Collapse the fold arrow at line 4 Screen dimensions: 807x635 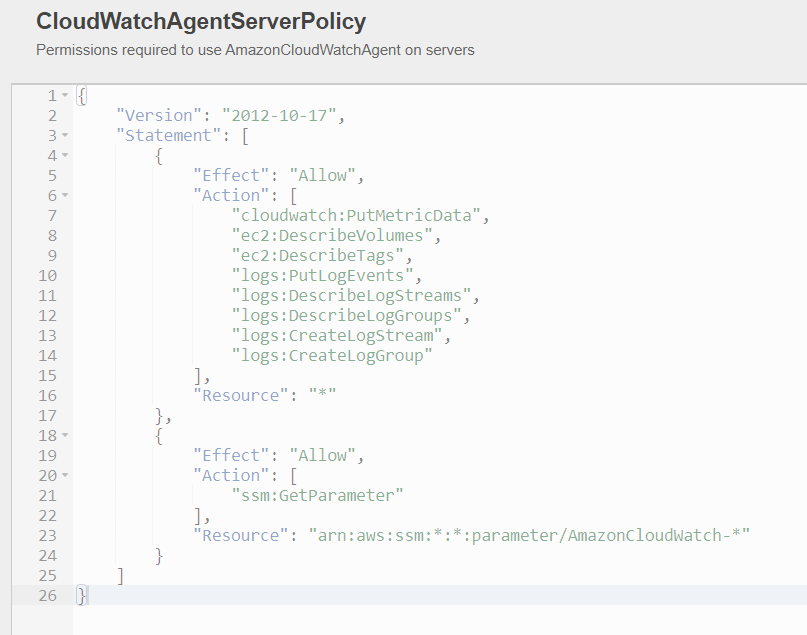coord(65,155)
